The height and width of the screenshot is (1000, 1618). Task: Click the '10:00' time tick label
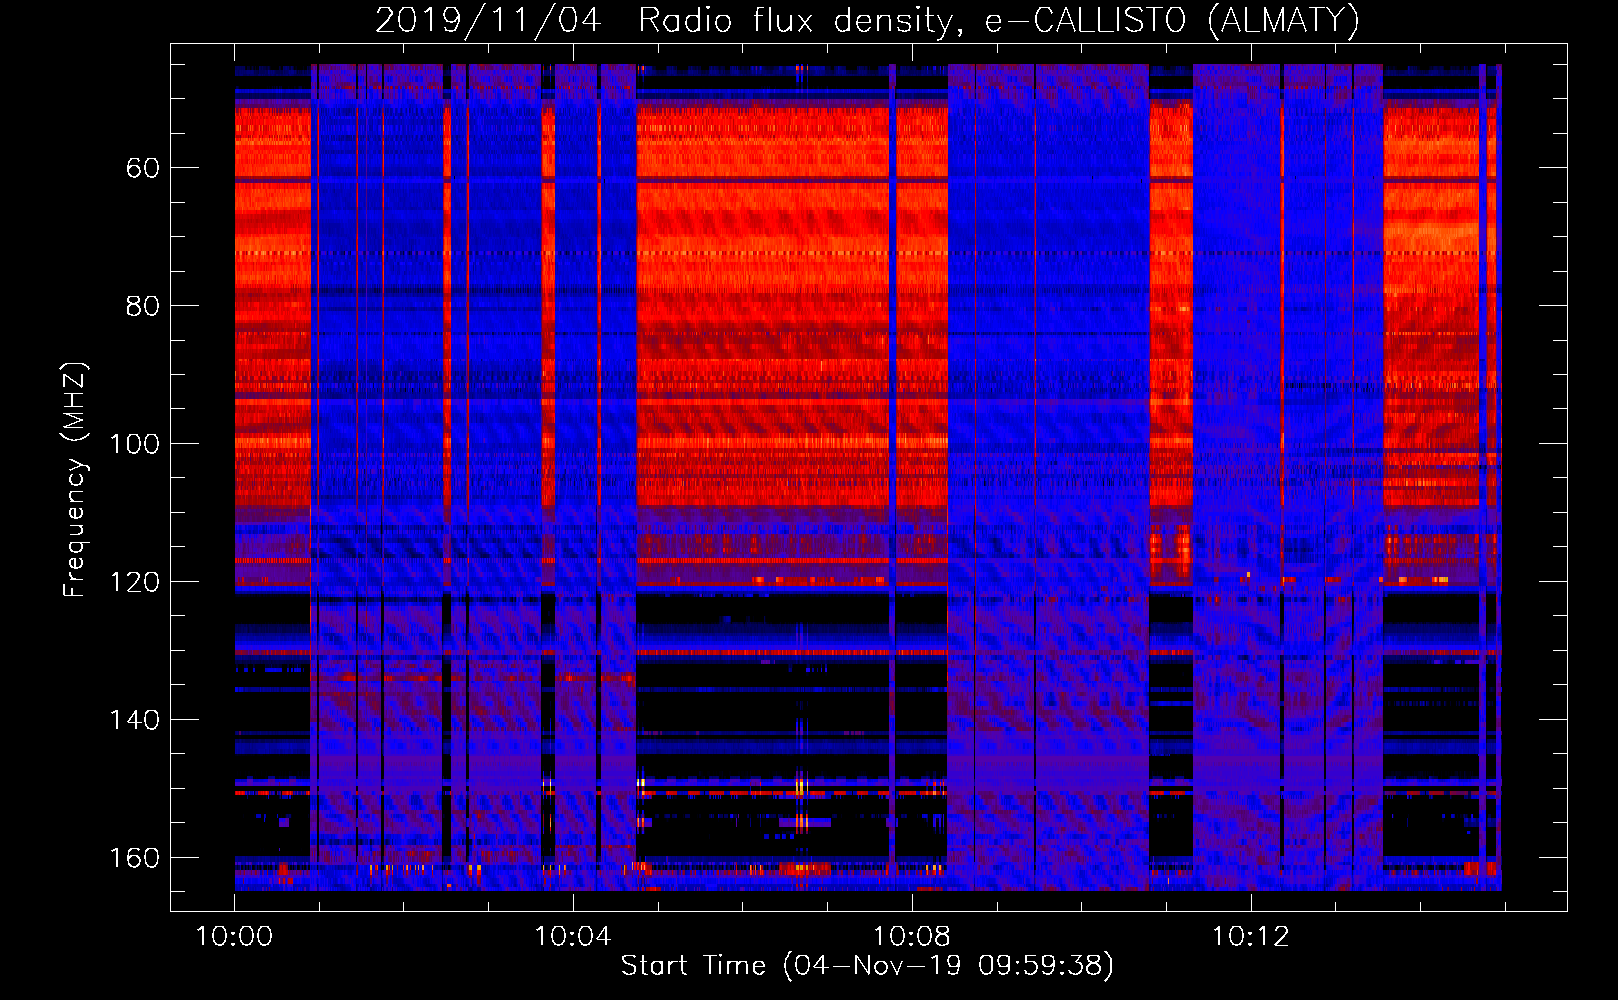point(234,937)
